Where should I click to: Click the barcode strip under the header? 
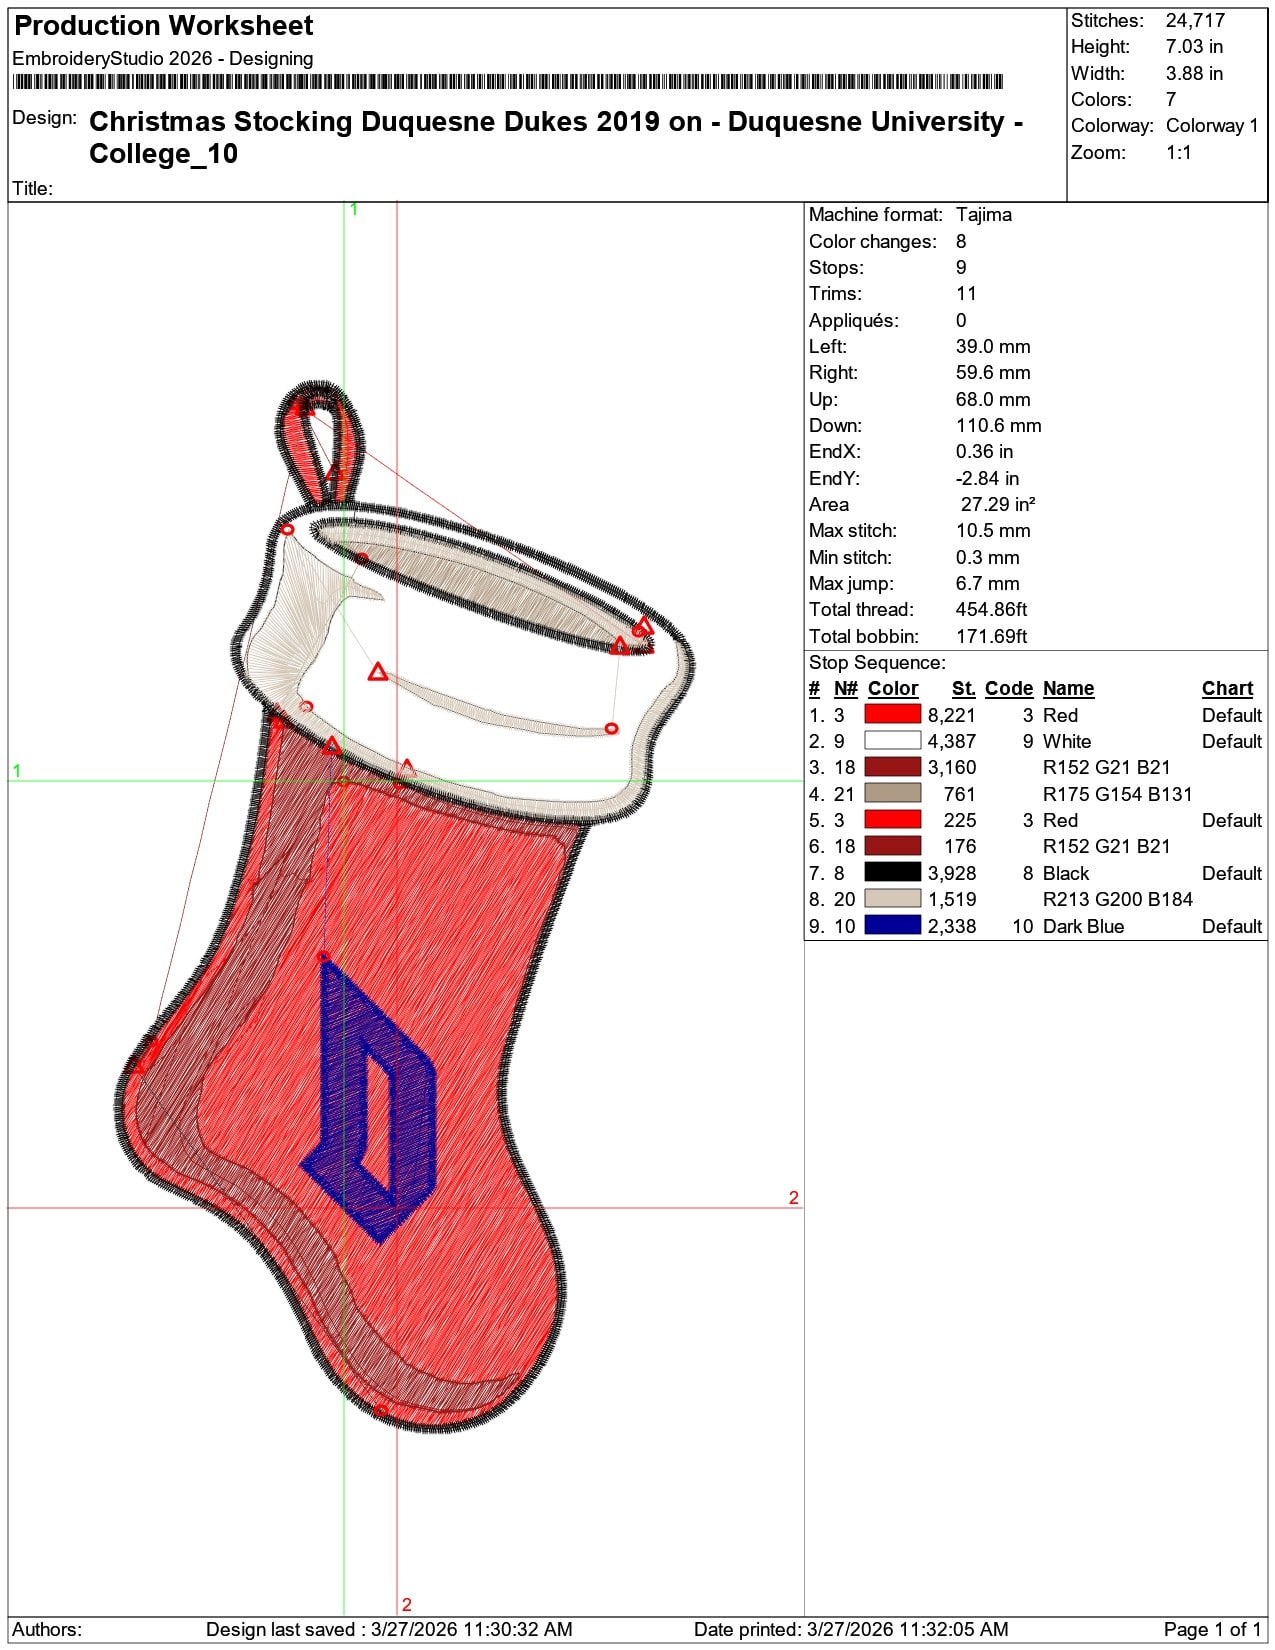pyautogui.click(x=507, y=82)
